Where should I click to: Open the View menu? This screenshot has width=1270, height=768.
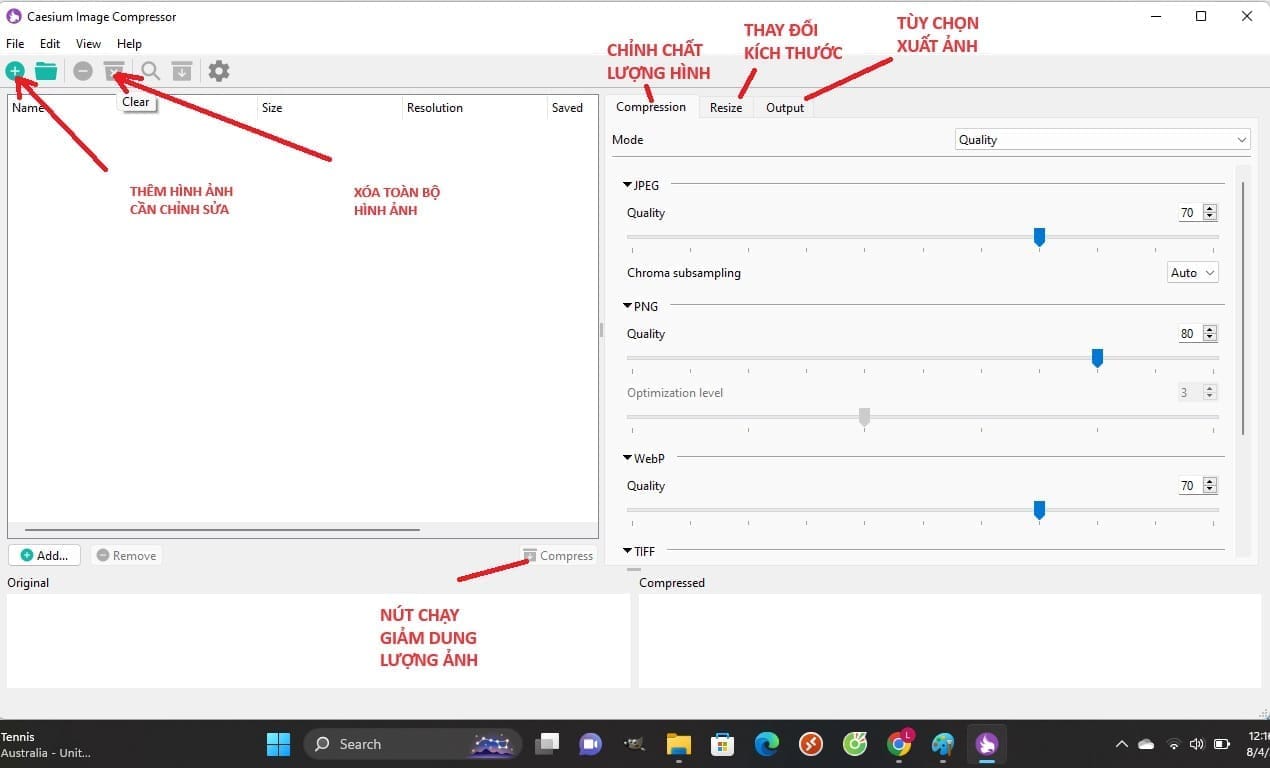coord(88,44)
